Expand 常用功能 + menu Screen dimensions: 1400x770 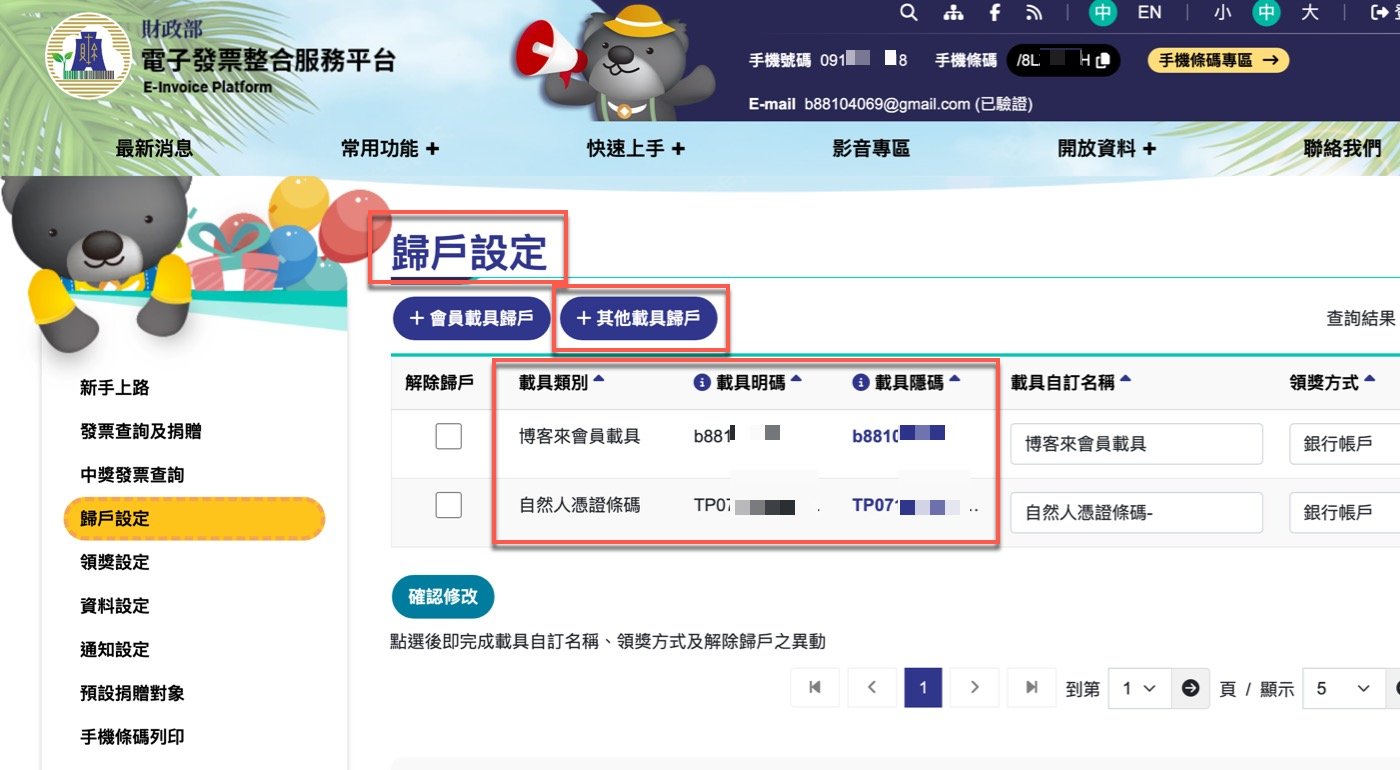coord(390,149)
